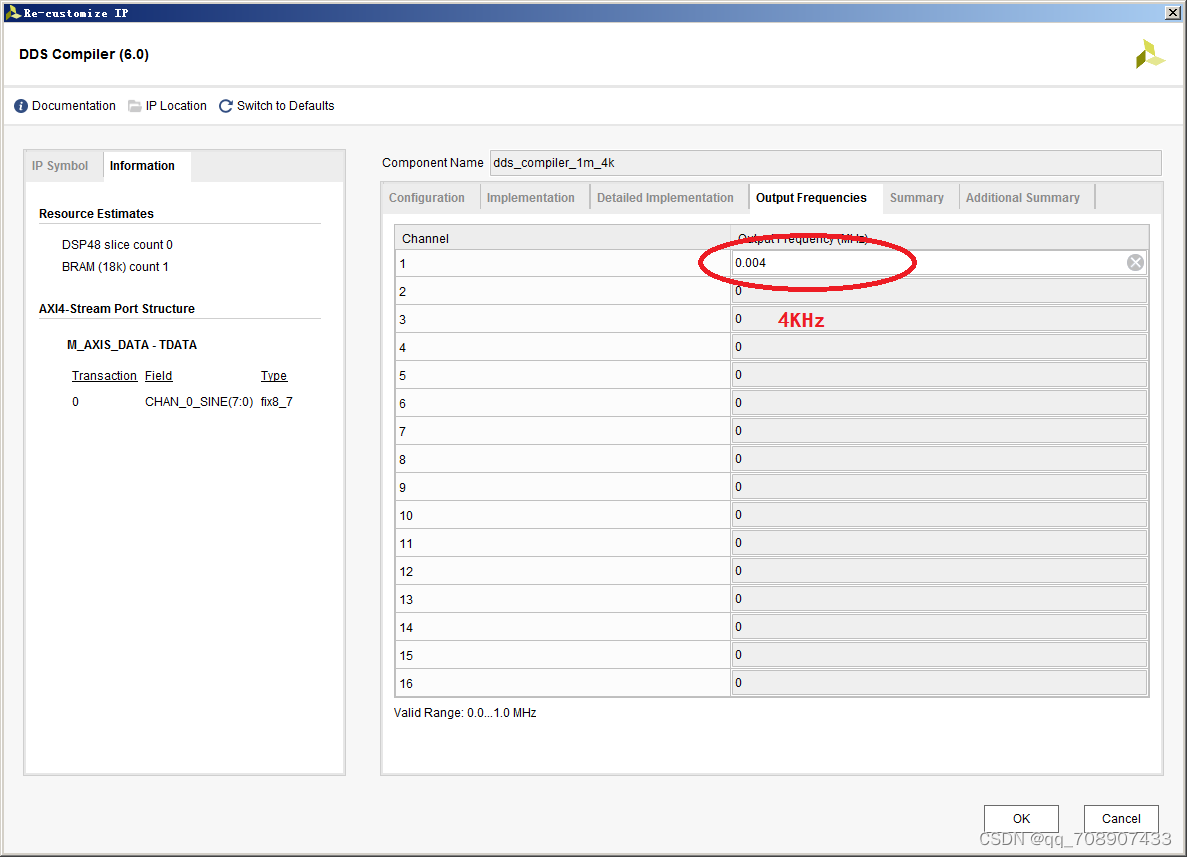Click transaction value 0 in table
Screen dimensions: 1187x857
coord(75,402)
